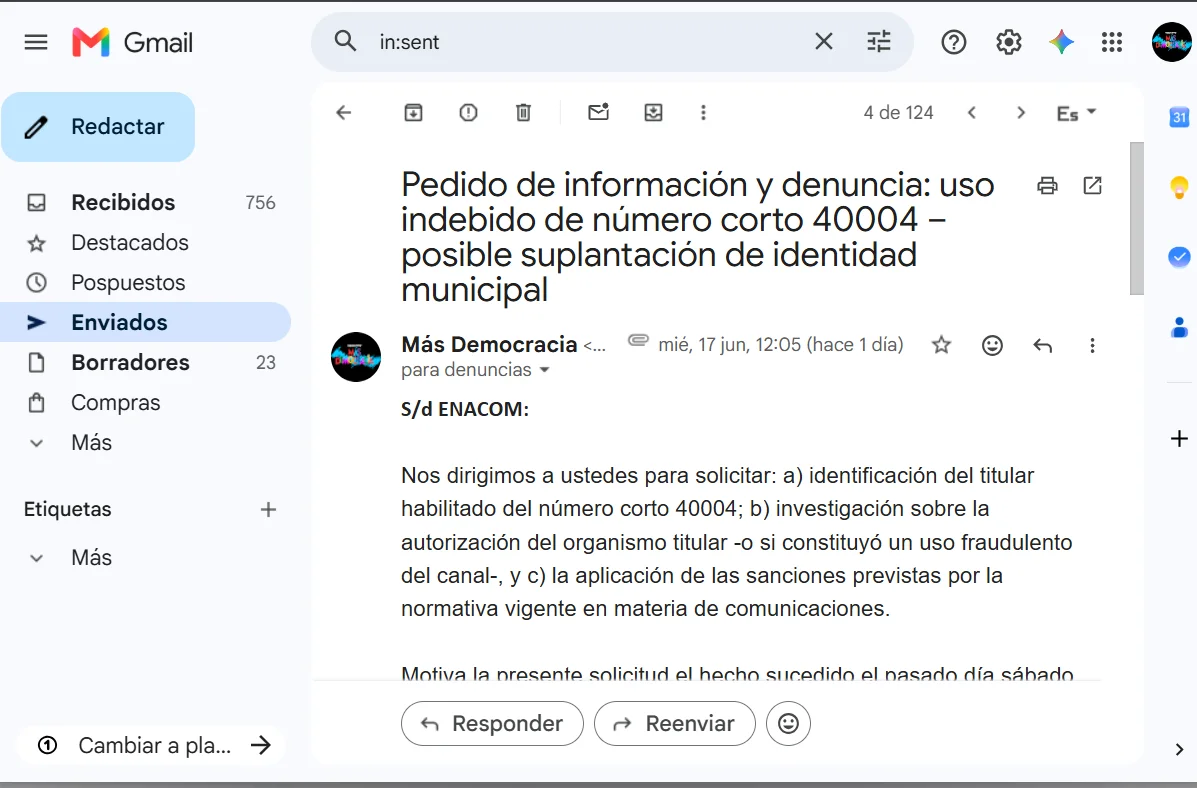Star the Más Democracia message
This screenshot has width=1197, height=788.
click(x=941, y=345)
